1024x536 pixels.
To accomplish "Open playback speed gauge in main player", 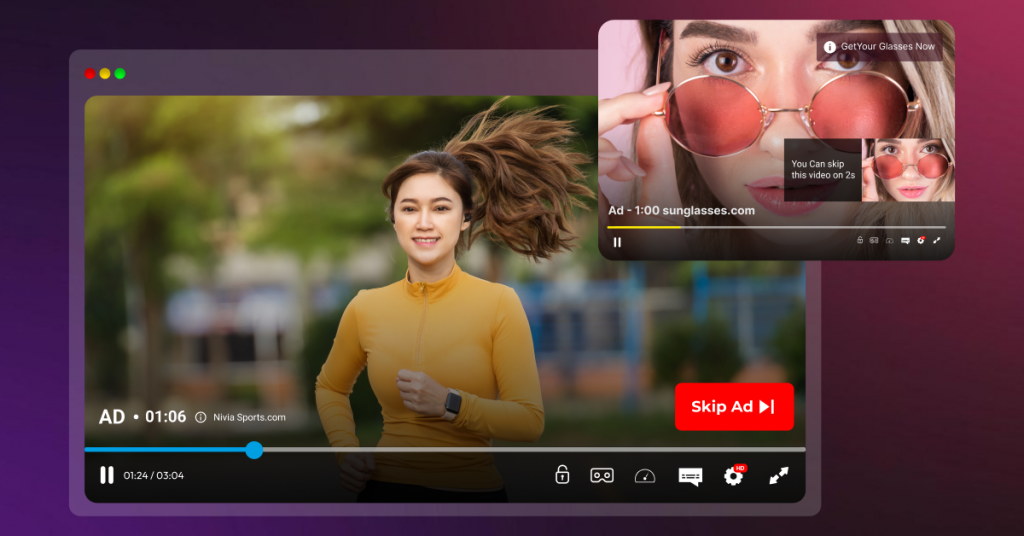I will pyautogui.click(x=645, y=476).
